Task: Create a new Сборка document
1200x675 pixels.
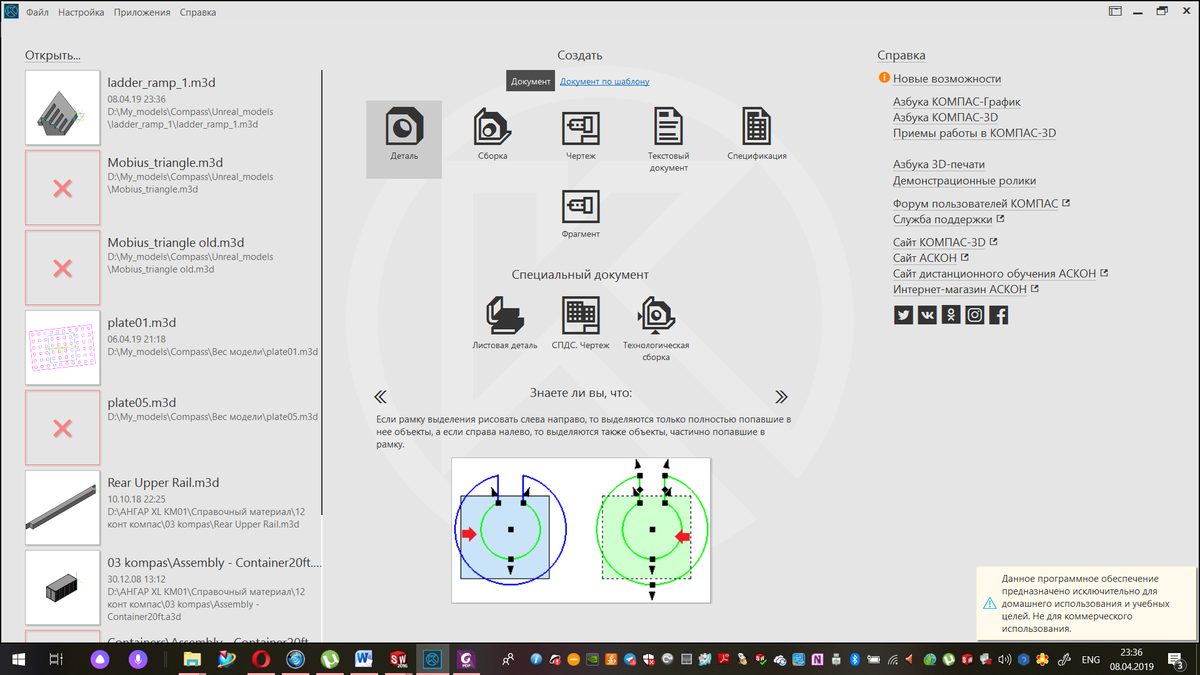Action: coord(492,134)
